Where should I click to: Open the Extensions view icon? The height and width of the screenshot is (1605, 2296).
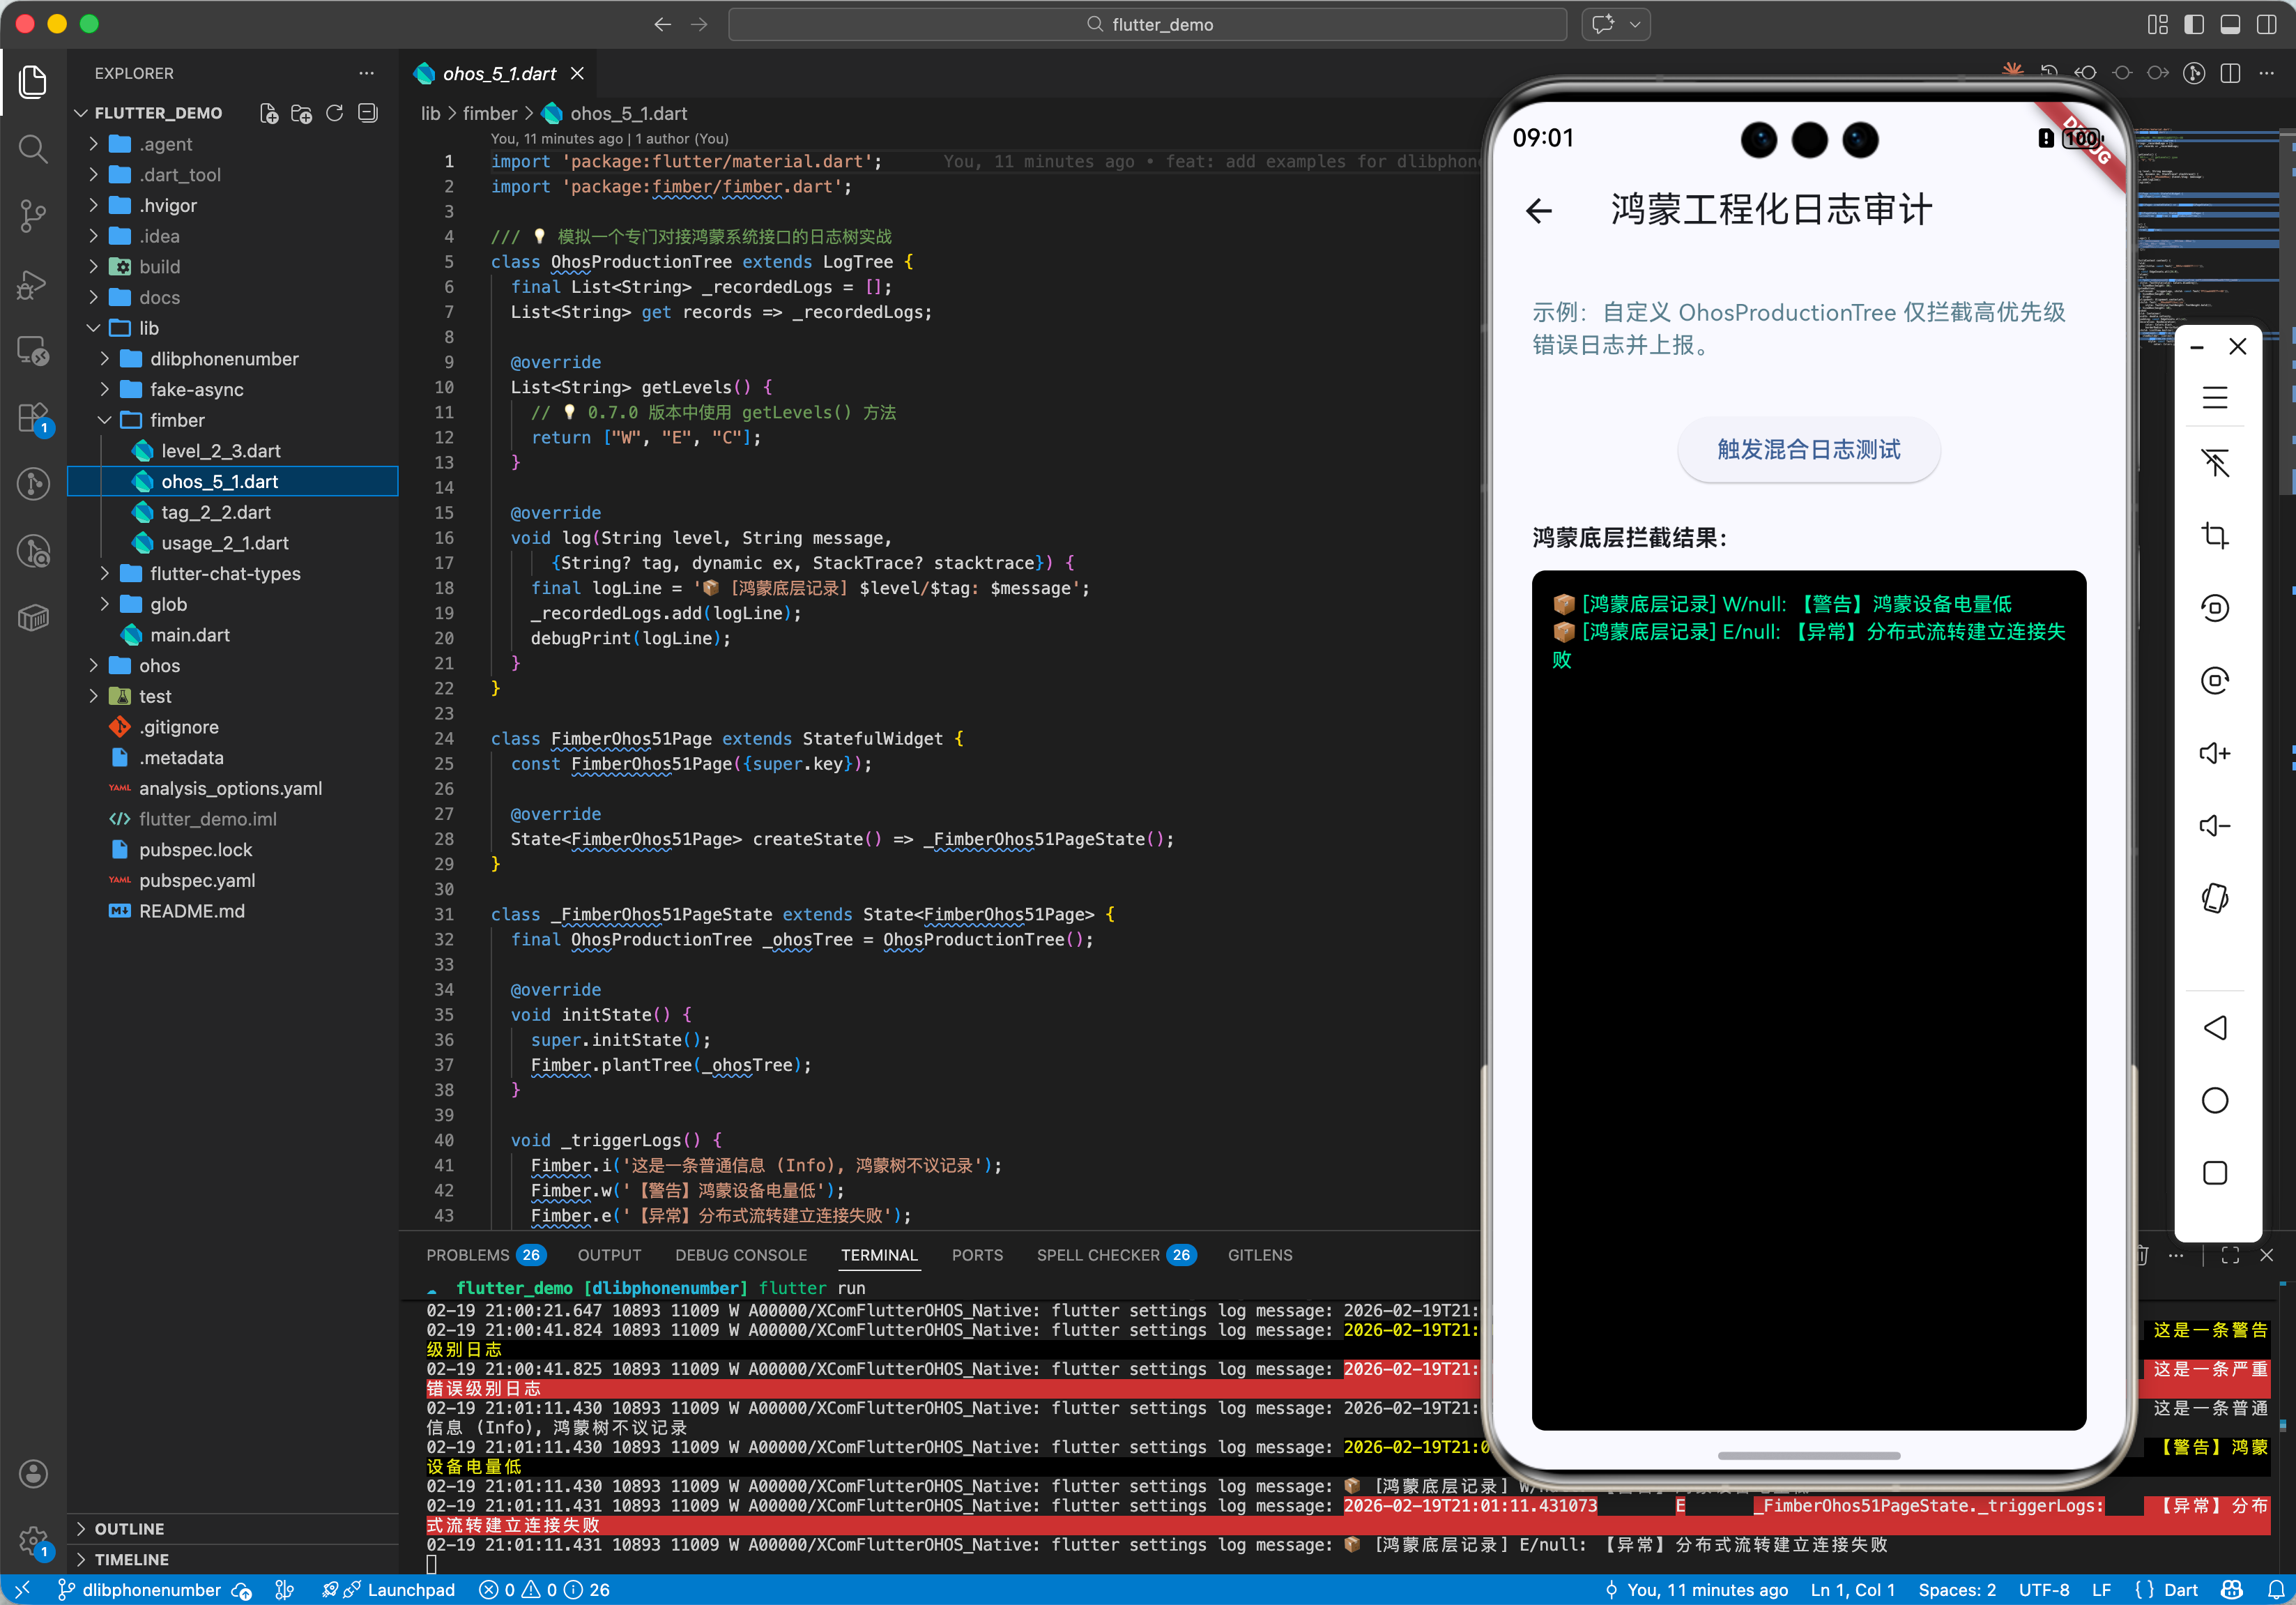[x=33, y=417]
